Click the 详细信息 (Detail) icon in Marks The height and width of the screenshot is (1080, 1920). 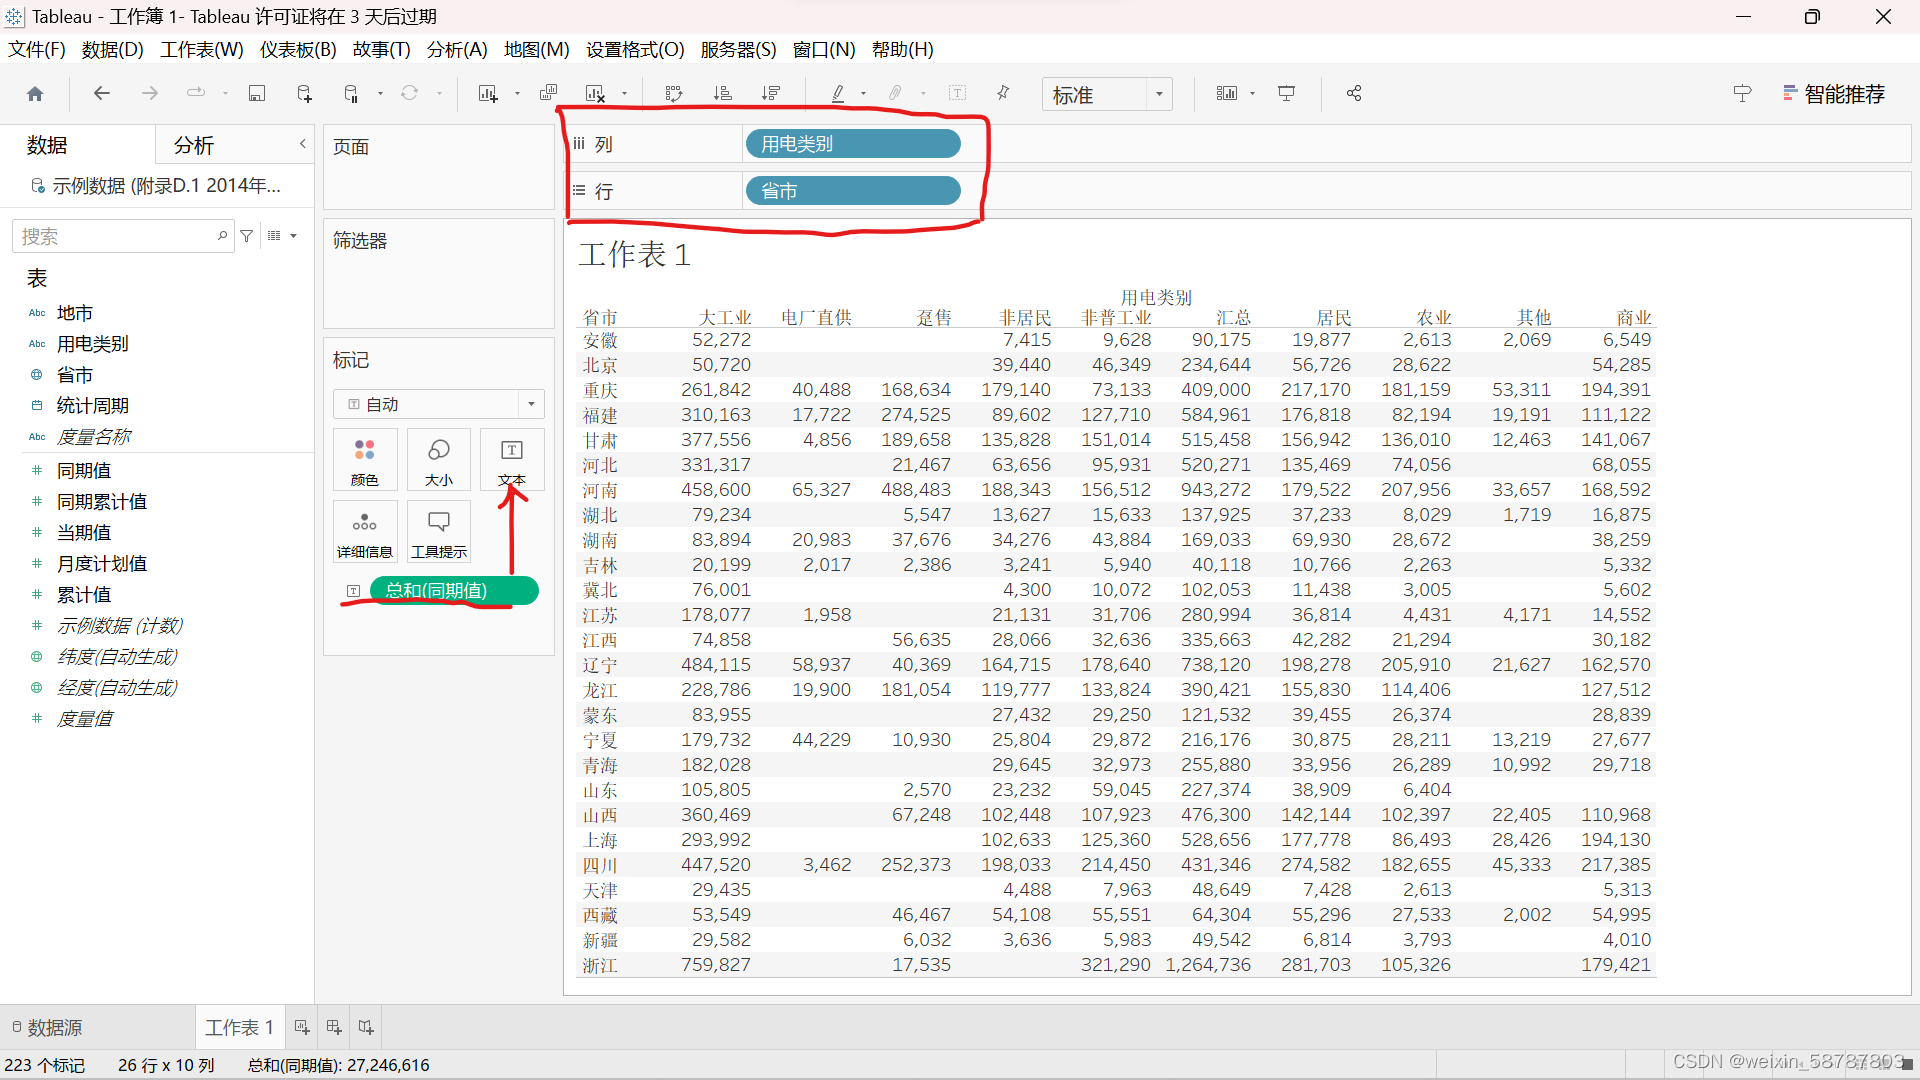[x=364, y=531]
